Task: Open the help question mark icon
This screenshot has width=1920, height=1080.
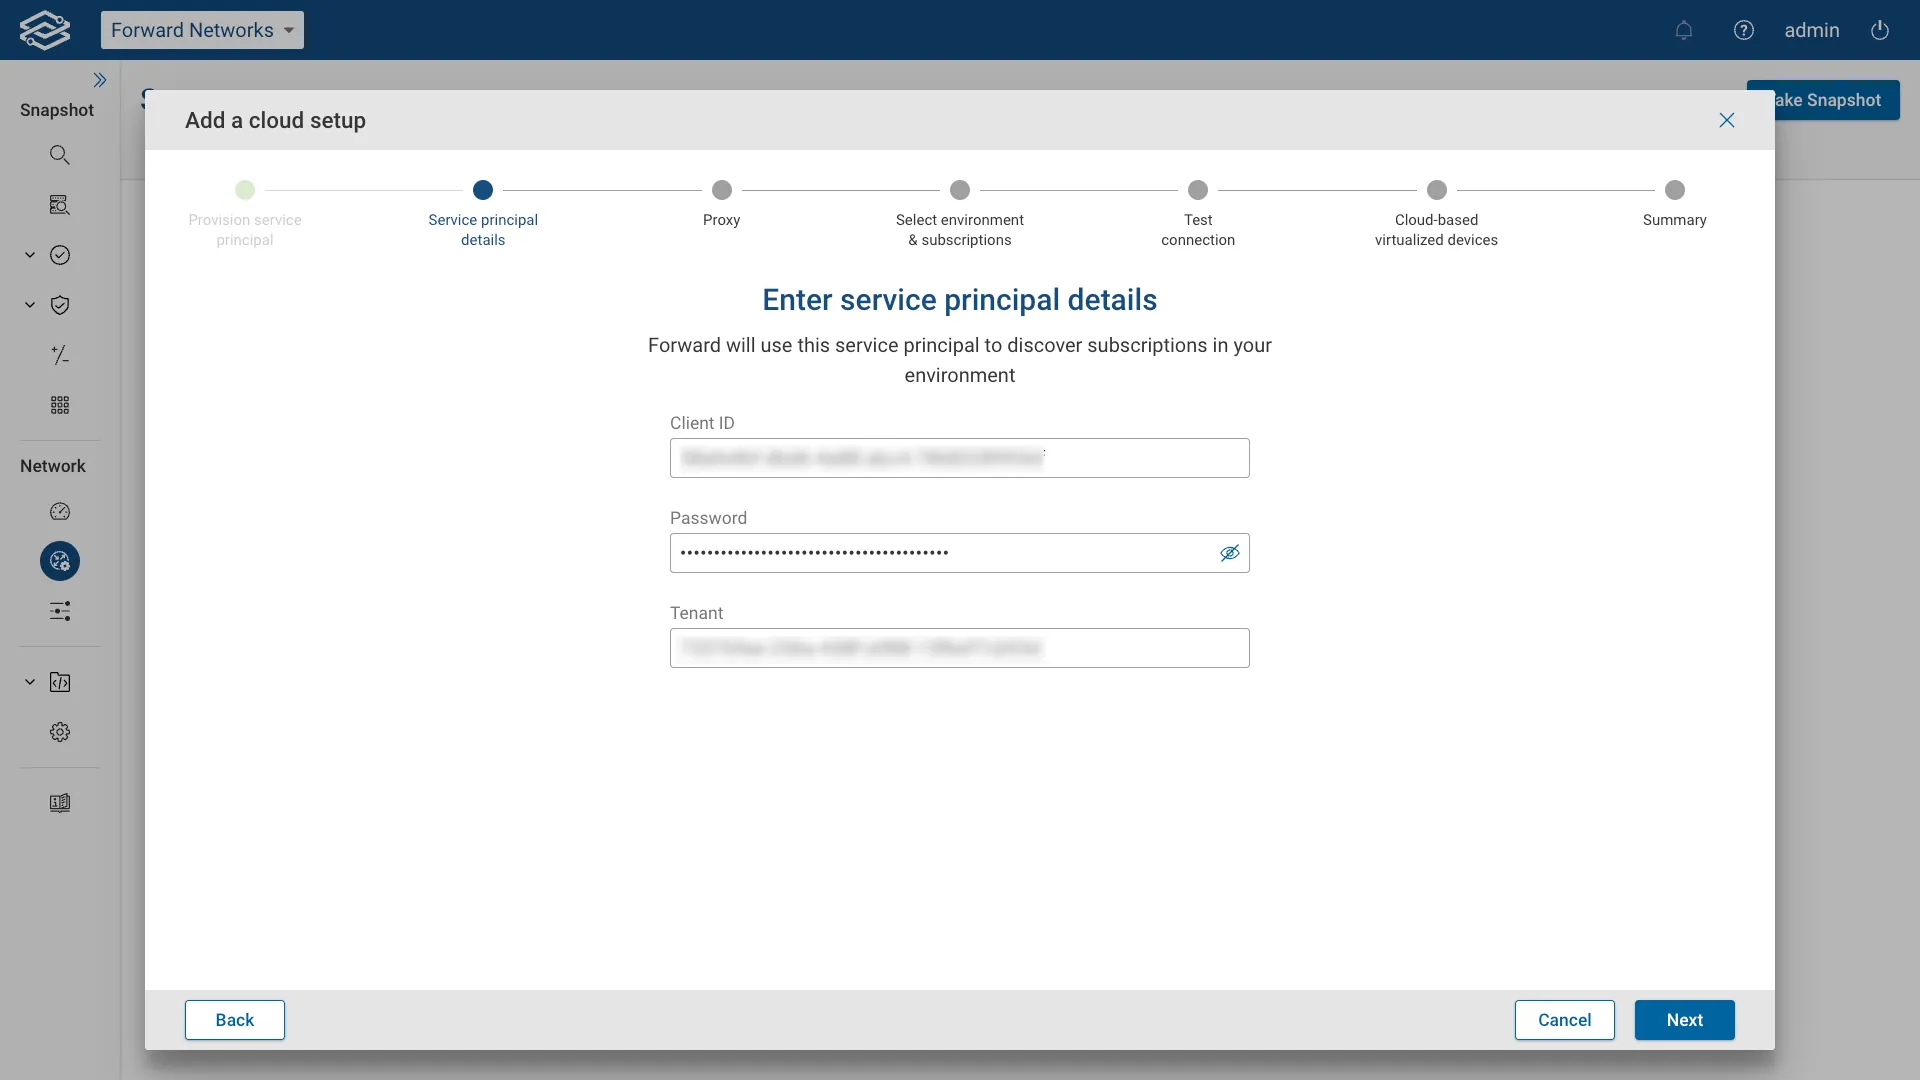Action: 1744,30
